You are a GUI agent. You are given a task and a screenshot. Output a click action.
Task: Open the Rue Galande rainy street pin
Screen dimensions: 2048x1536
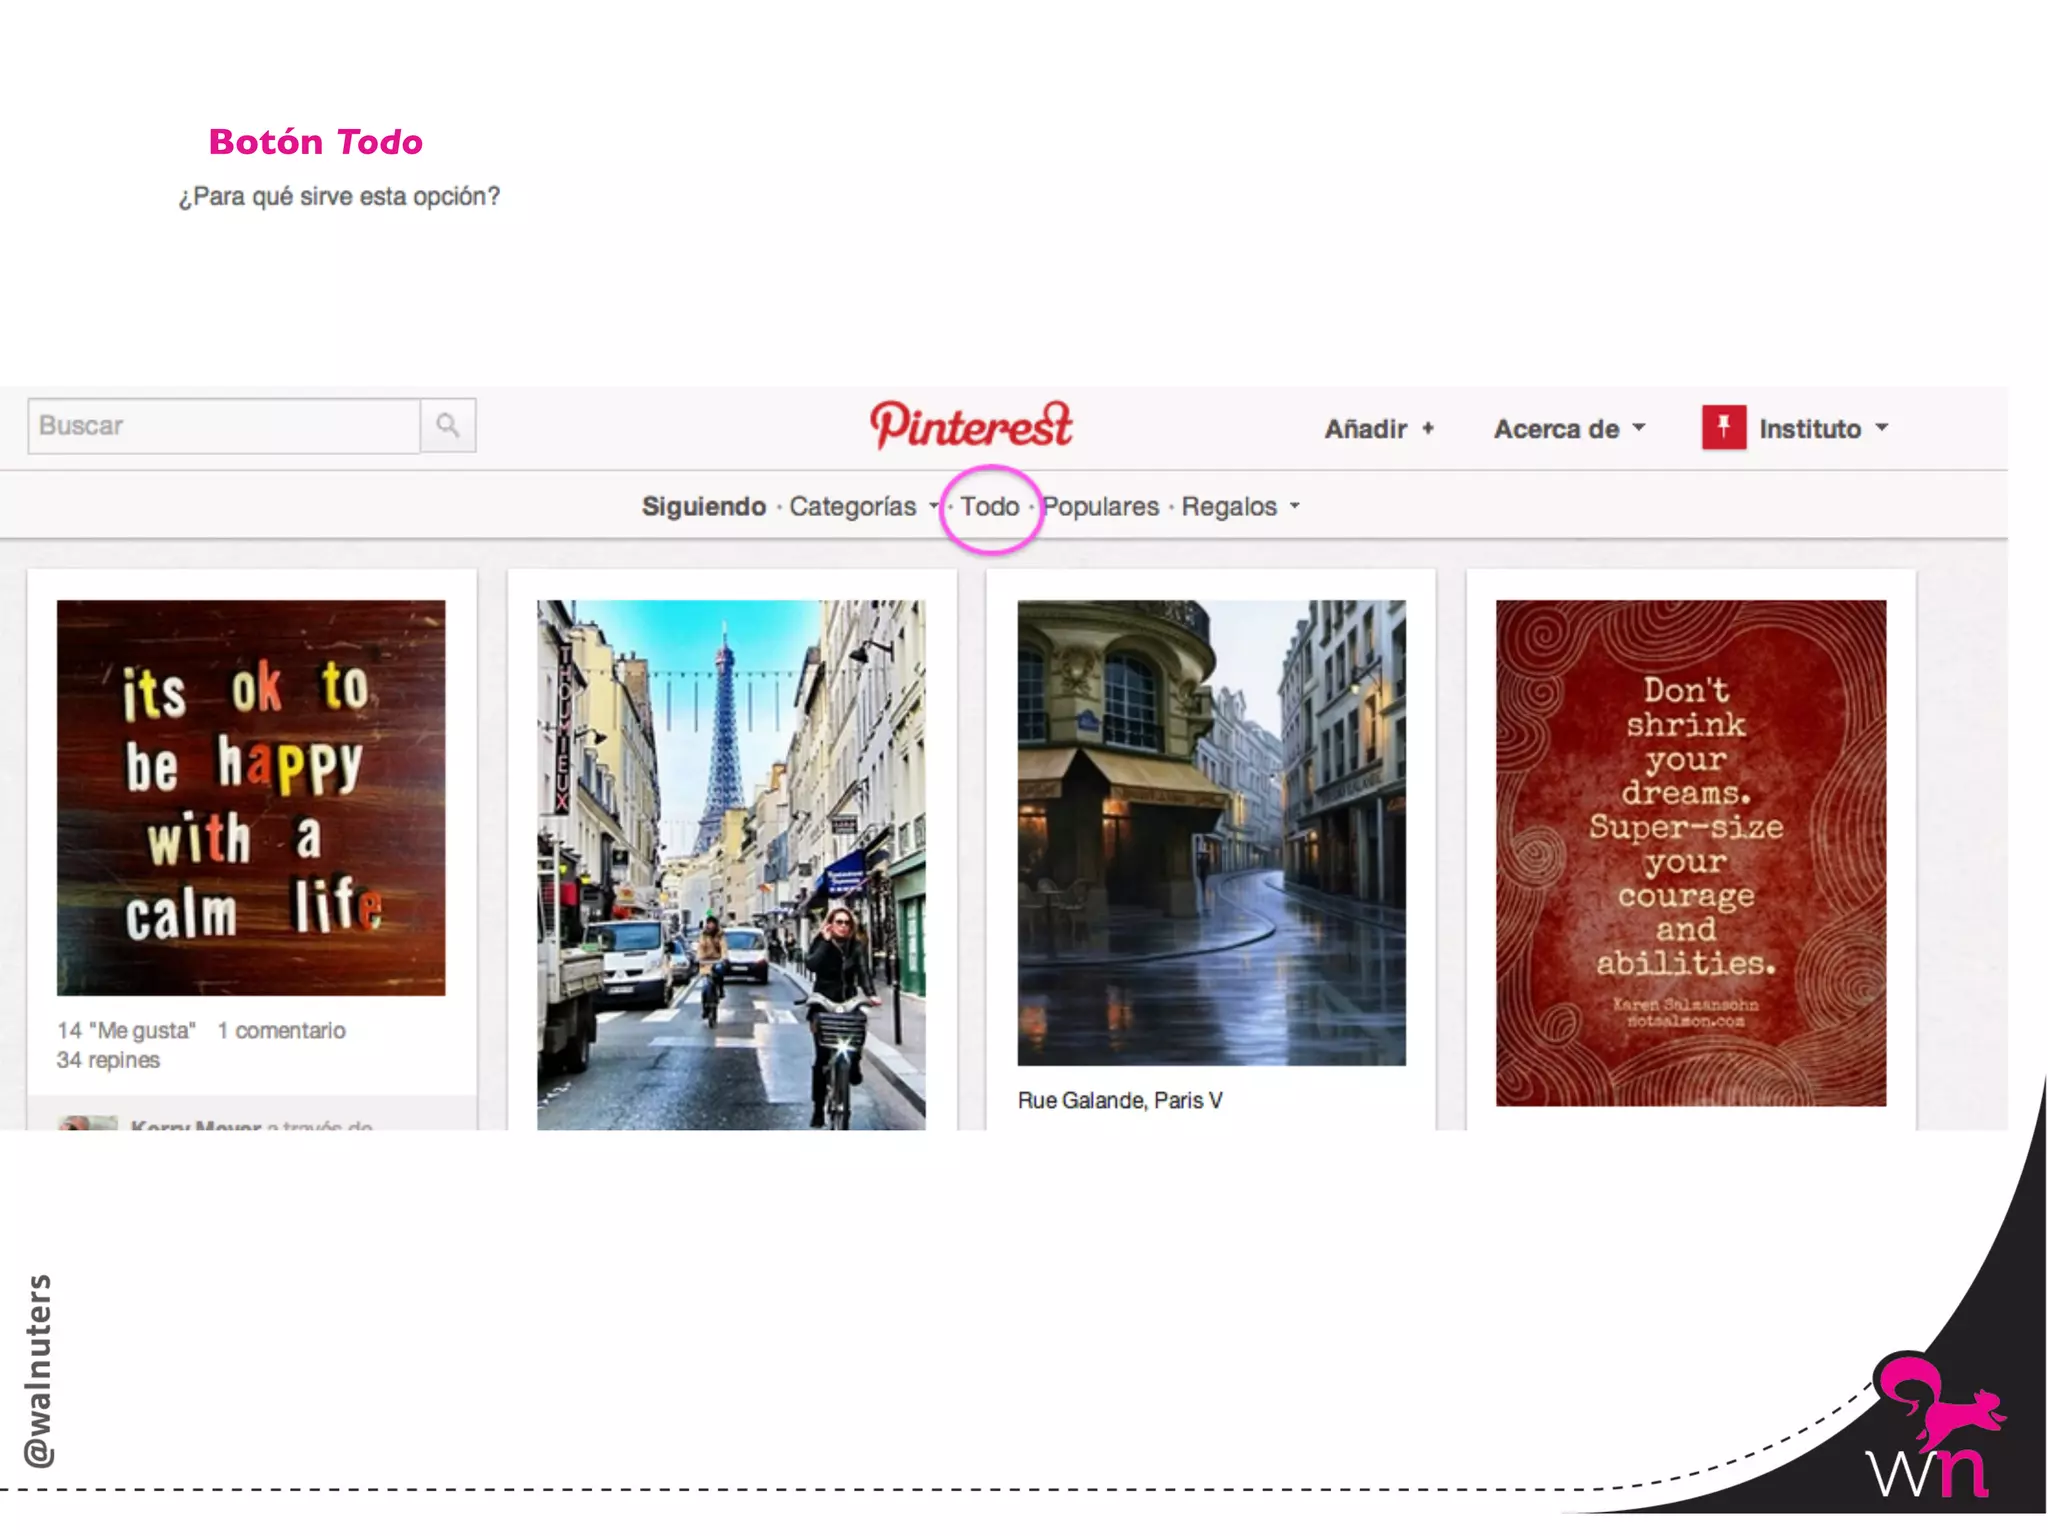click(1211, 832)
